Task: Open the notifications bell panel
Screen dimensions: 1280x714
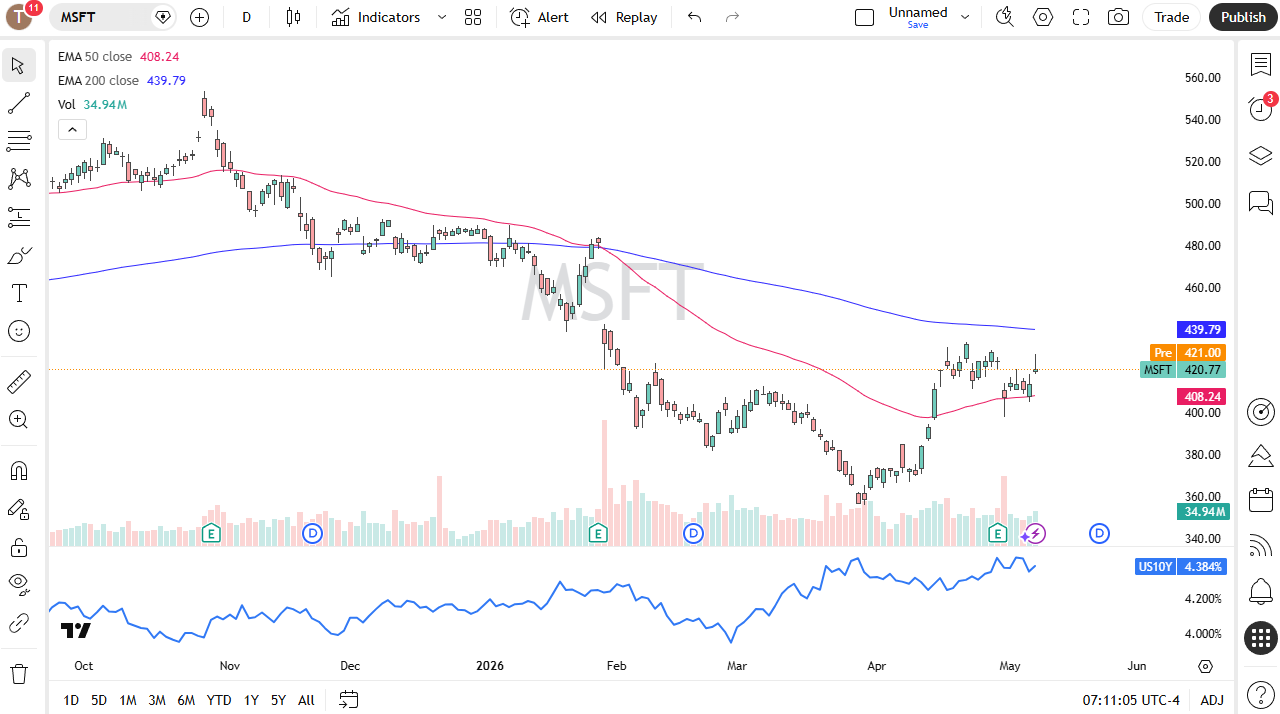Action: coord(1260,591)
